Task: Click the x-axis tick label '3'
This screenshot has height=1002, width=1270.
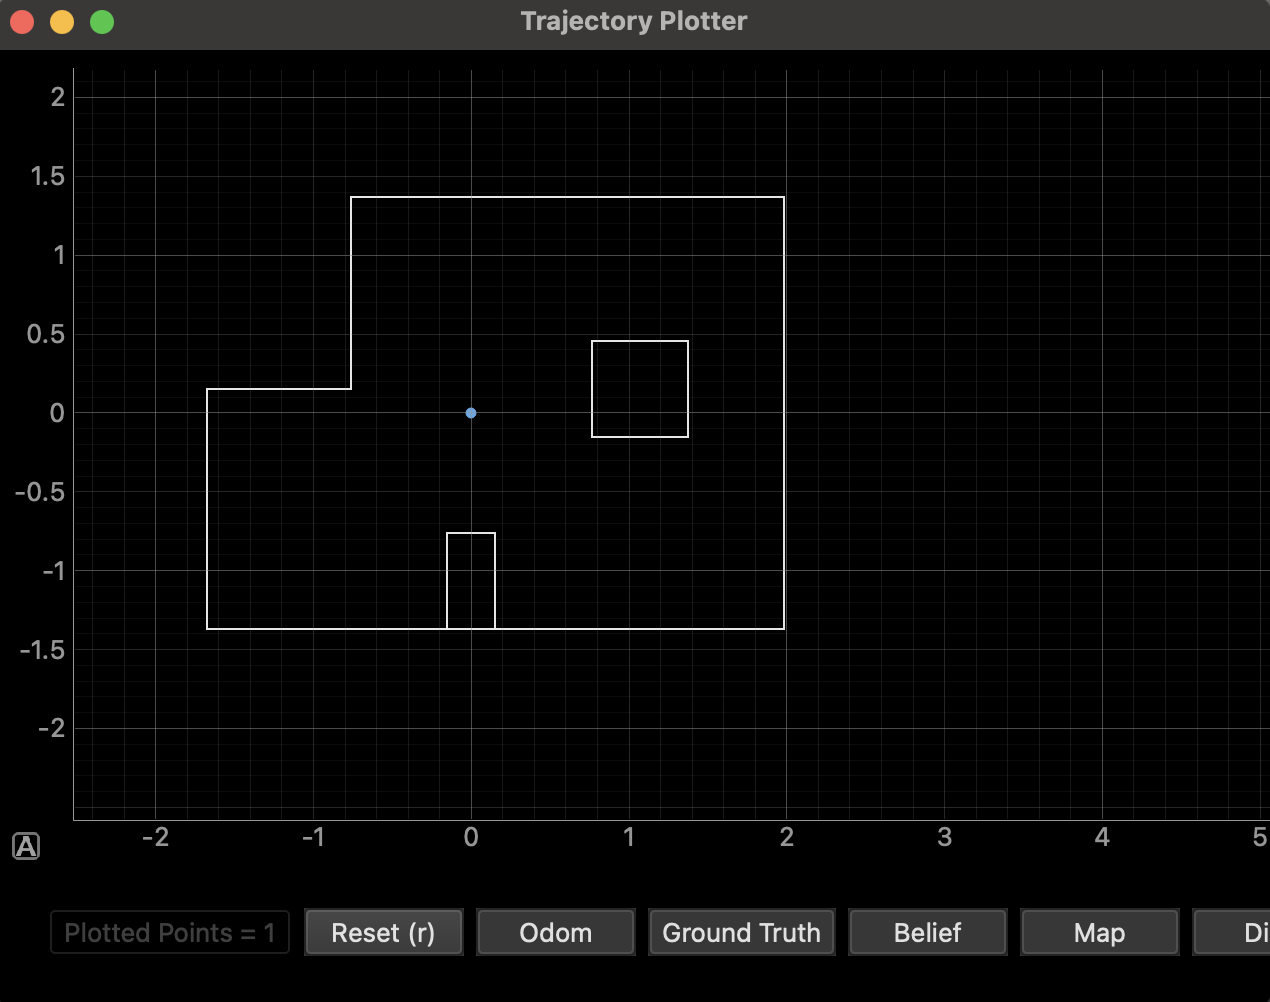Action: pyautogui.click(x=944, y=837)
